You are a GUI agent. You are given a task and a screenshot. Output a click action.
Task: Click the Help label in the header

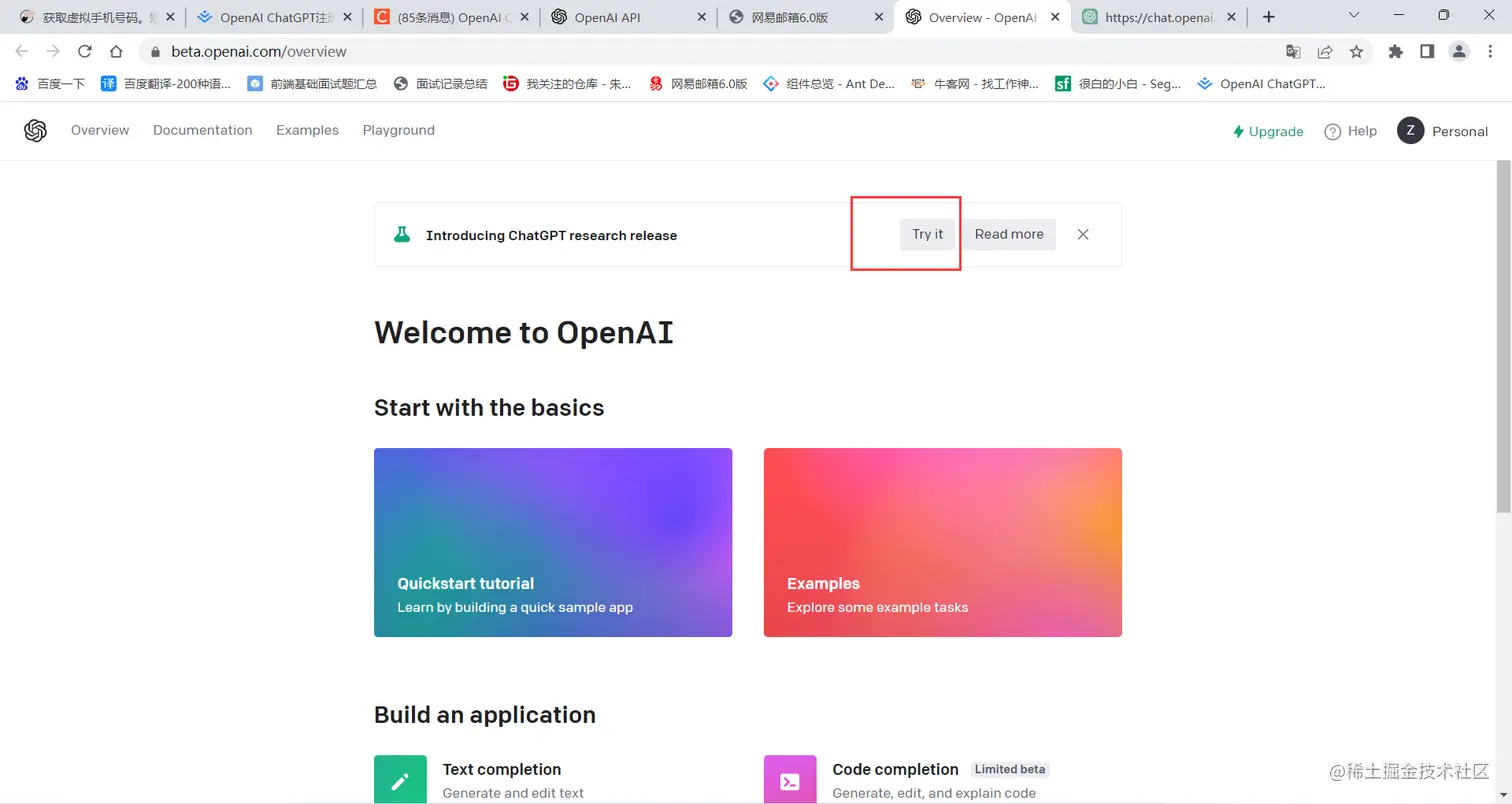(1362, 132)
